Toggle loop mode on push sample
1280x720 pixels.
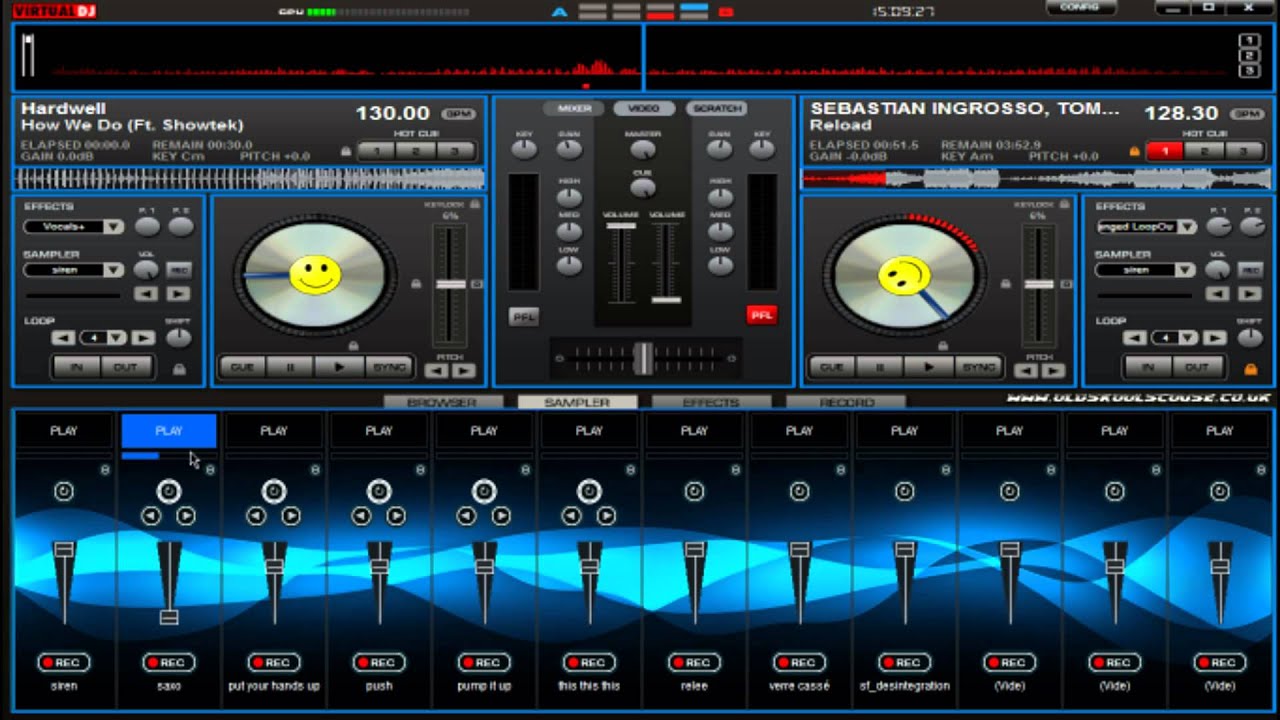pos(378,491)
